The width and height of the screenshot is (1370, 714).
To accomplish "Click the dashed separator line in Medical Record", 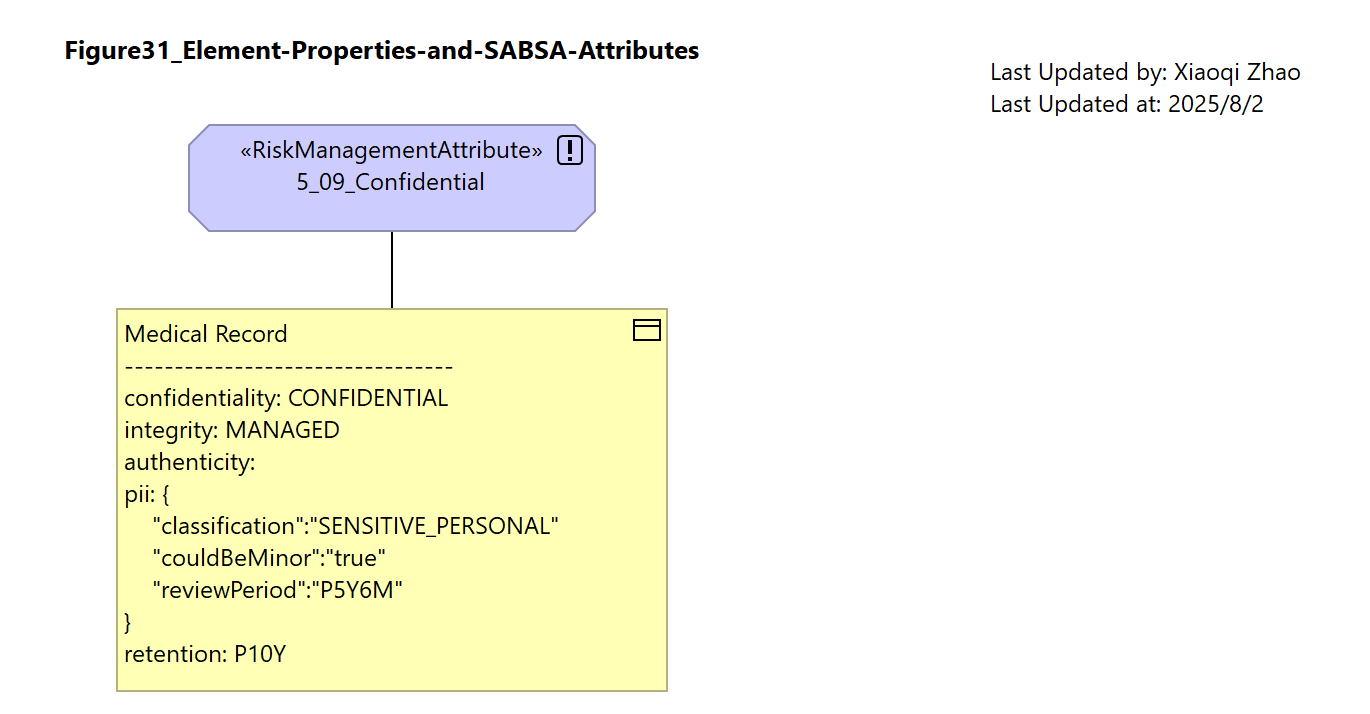I will point(289,367).
